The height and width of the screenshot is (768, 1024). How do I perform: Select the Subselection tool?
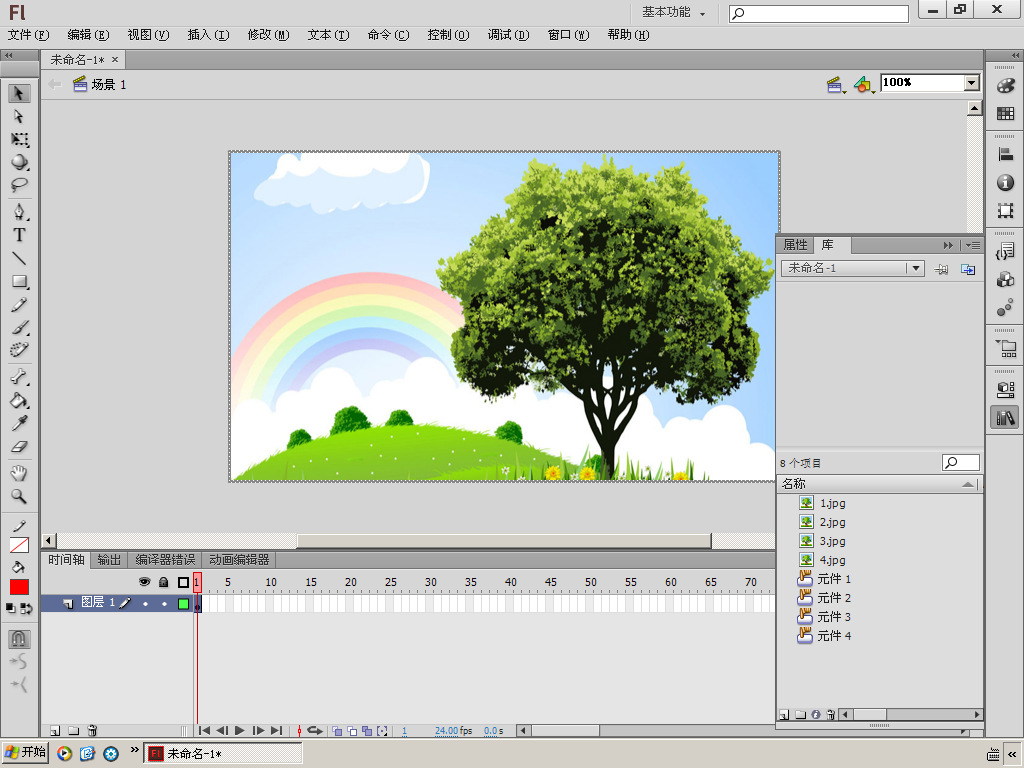(19, 116)
